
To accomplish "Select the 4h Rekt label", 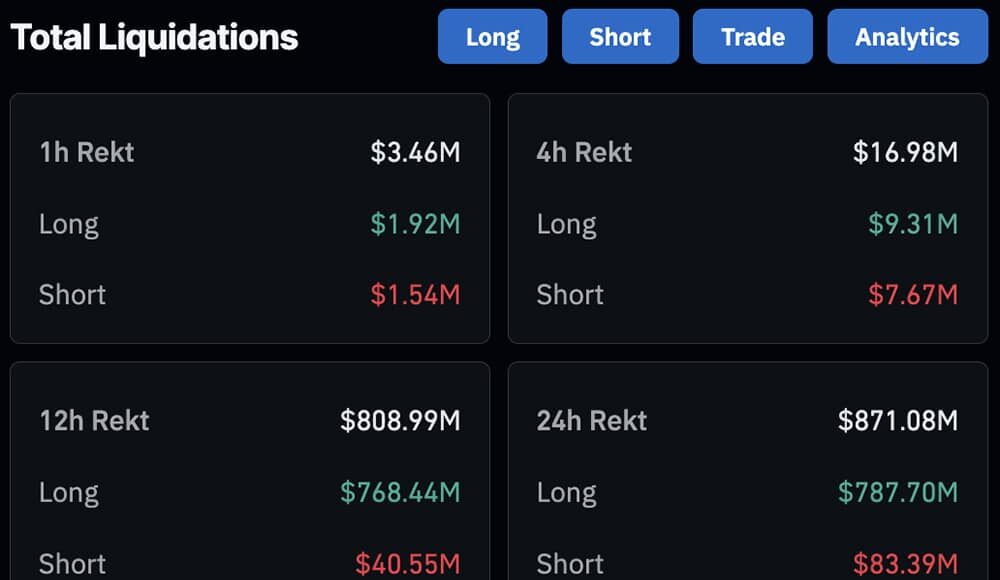I will point(584,152).
